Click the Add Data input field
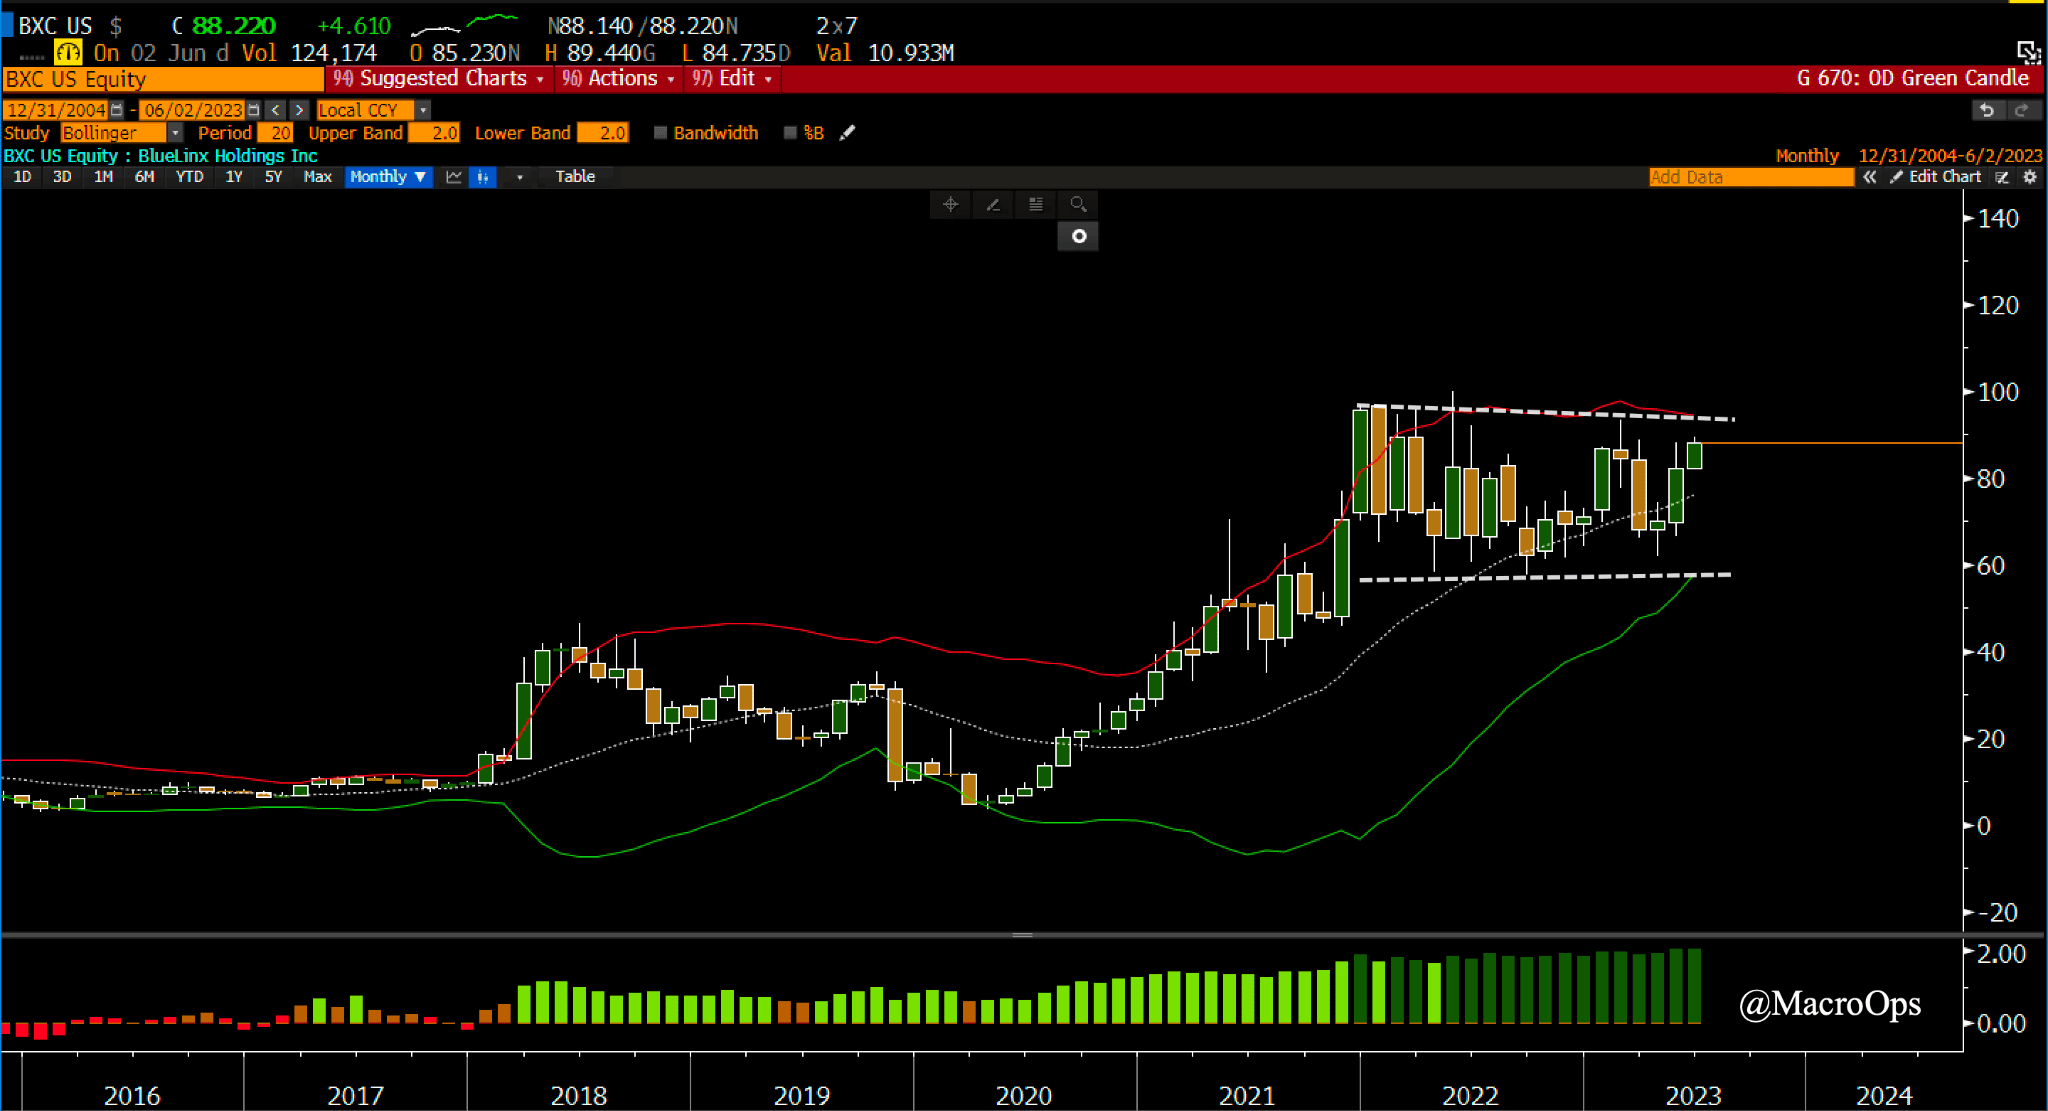This screenshot has height=1111, width=2048. pyautogui.click(x=1750, y=177)
